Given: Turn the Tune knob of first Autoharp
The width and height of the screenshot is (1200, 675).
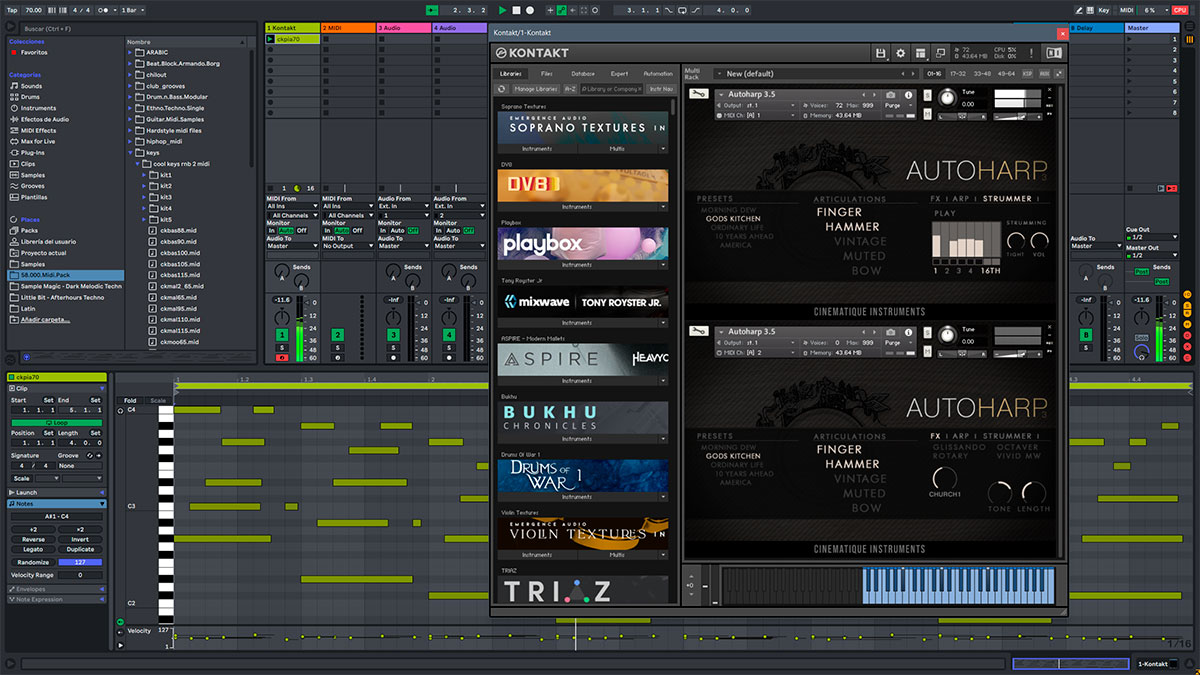Looking at the screenshot, I should coord(947,98).
